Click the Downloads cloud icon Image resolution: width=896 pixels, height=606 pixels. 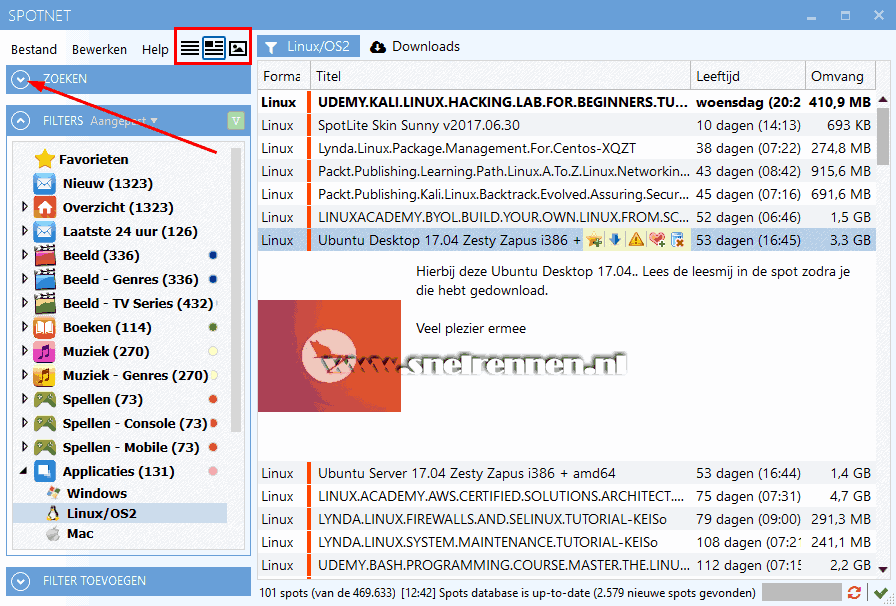point(378,47)
